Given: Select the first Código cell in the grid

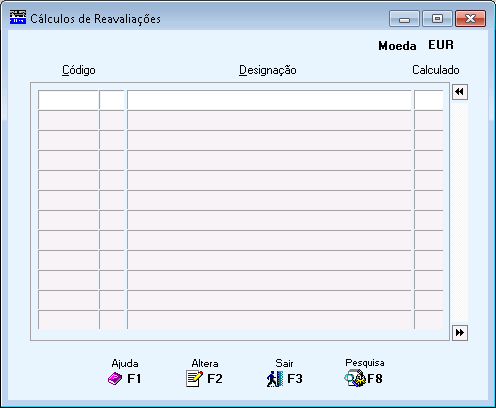Looking at the screenshot, I should [x=68, y=100].
